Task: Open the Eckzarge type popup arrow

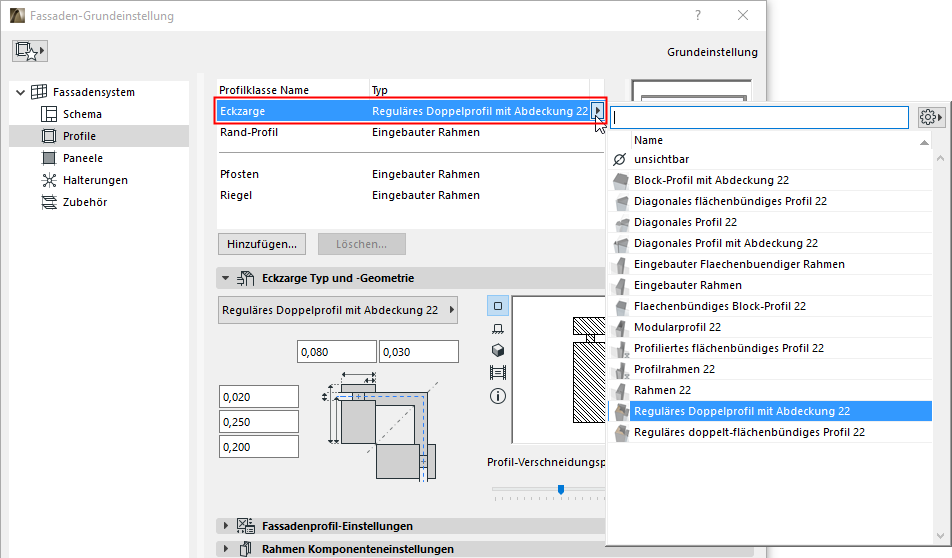Action: tap(597, 111)
